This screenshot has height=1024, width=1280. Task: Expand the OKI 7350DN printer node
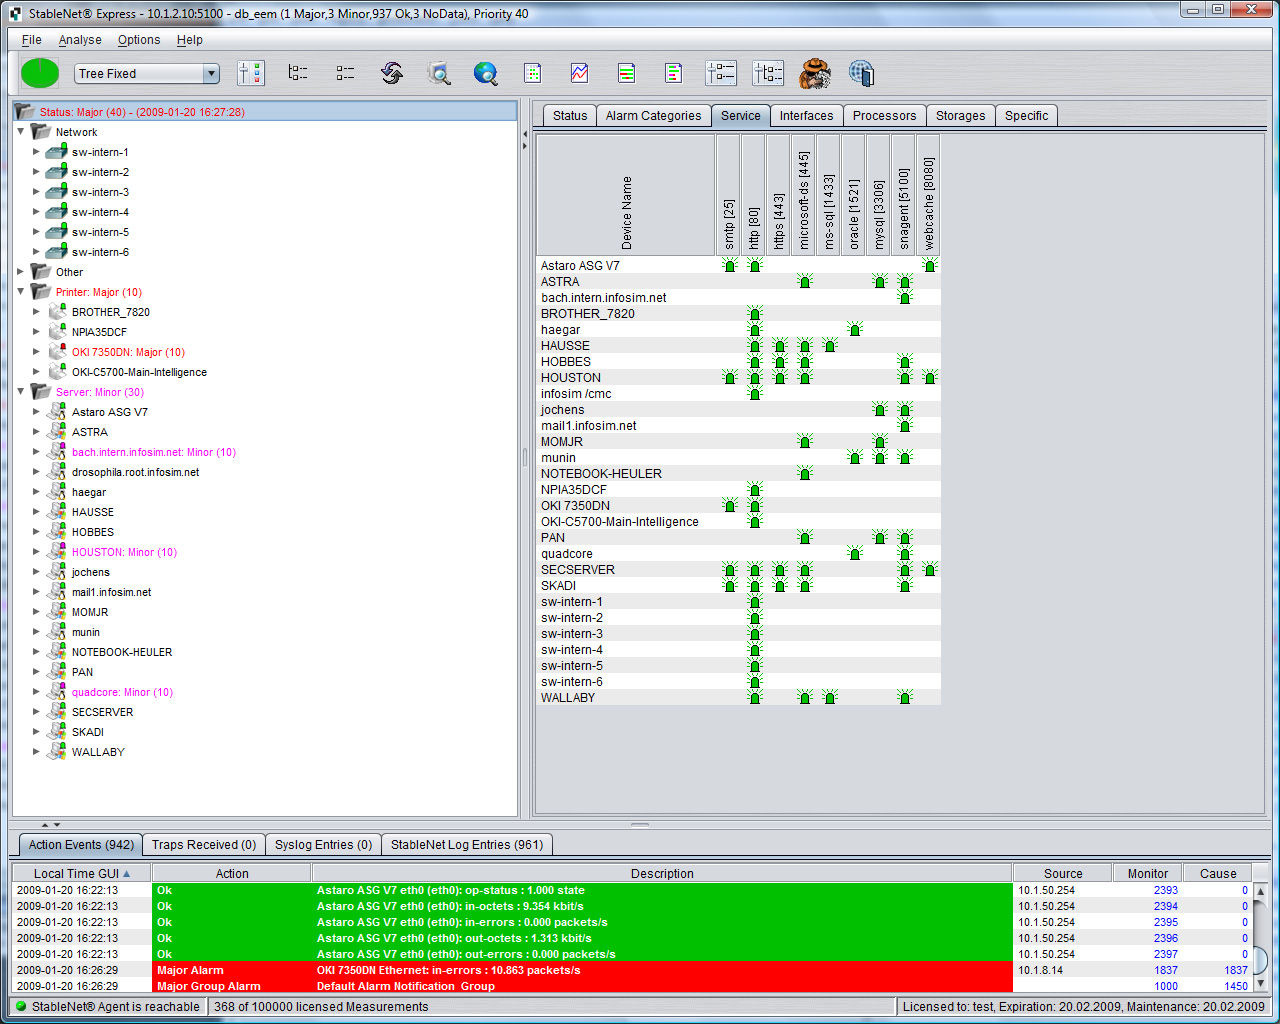(x=37, y=352)
